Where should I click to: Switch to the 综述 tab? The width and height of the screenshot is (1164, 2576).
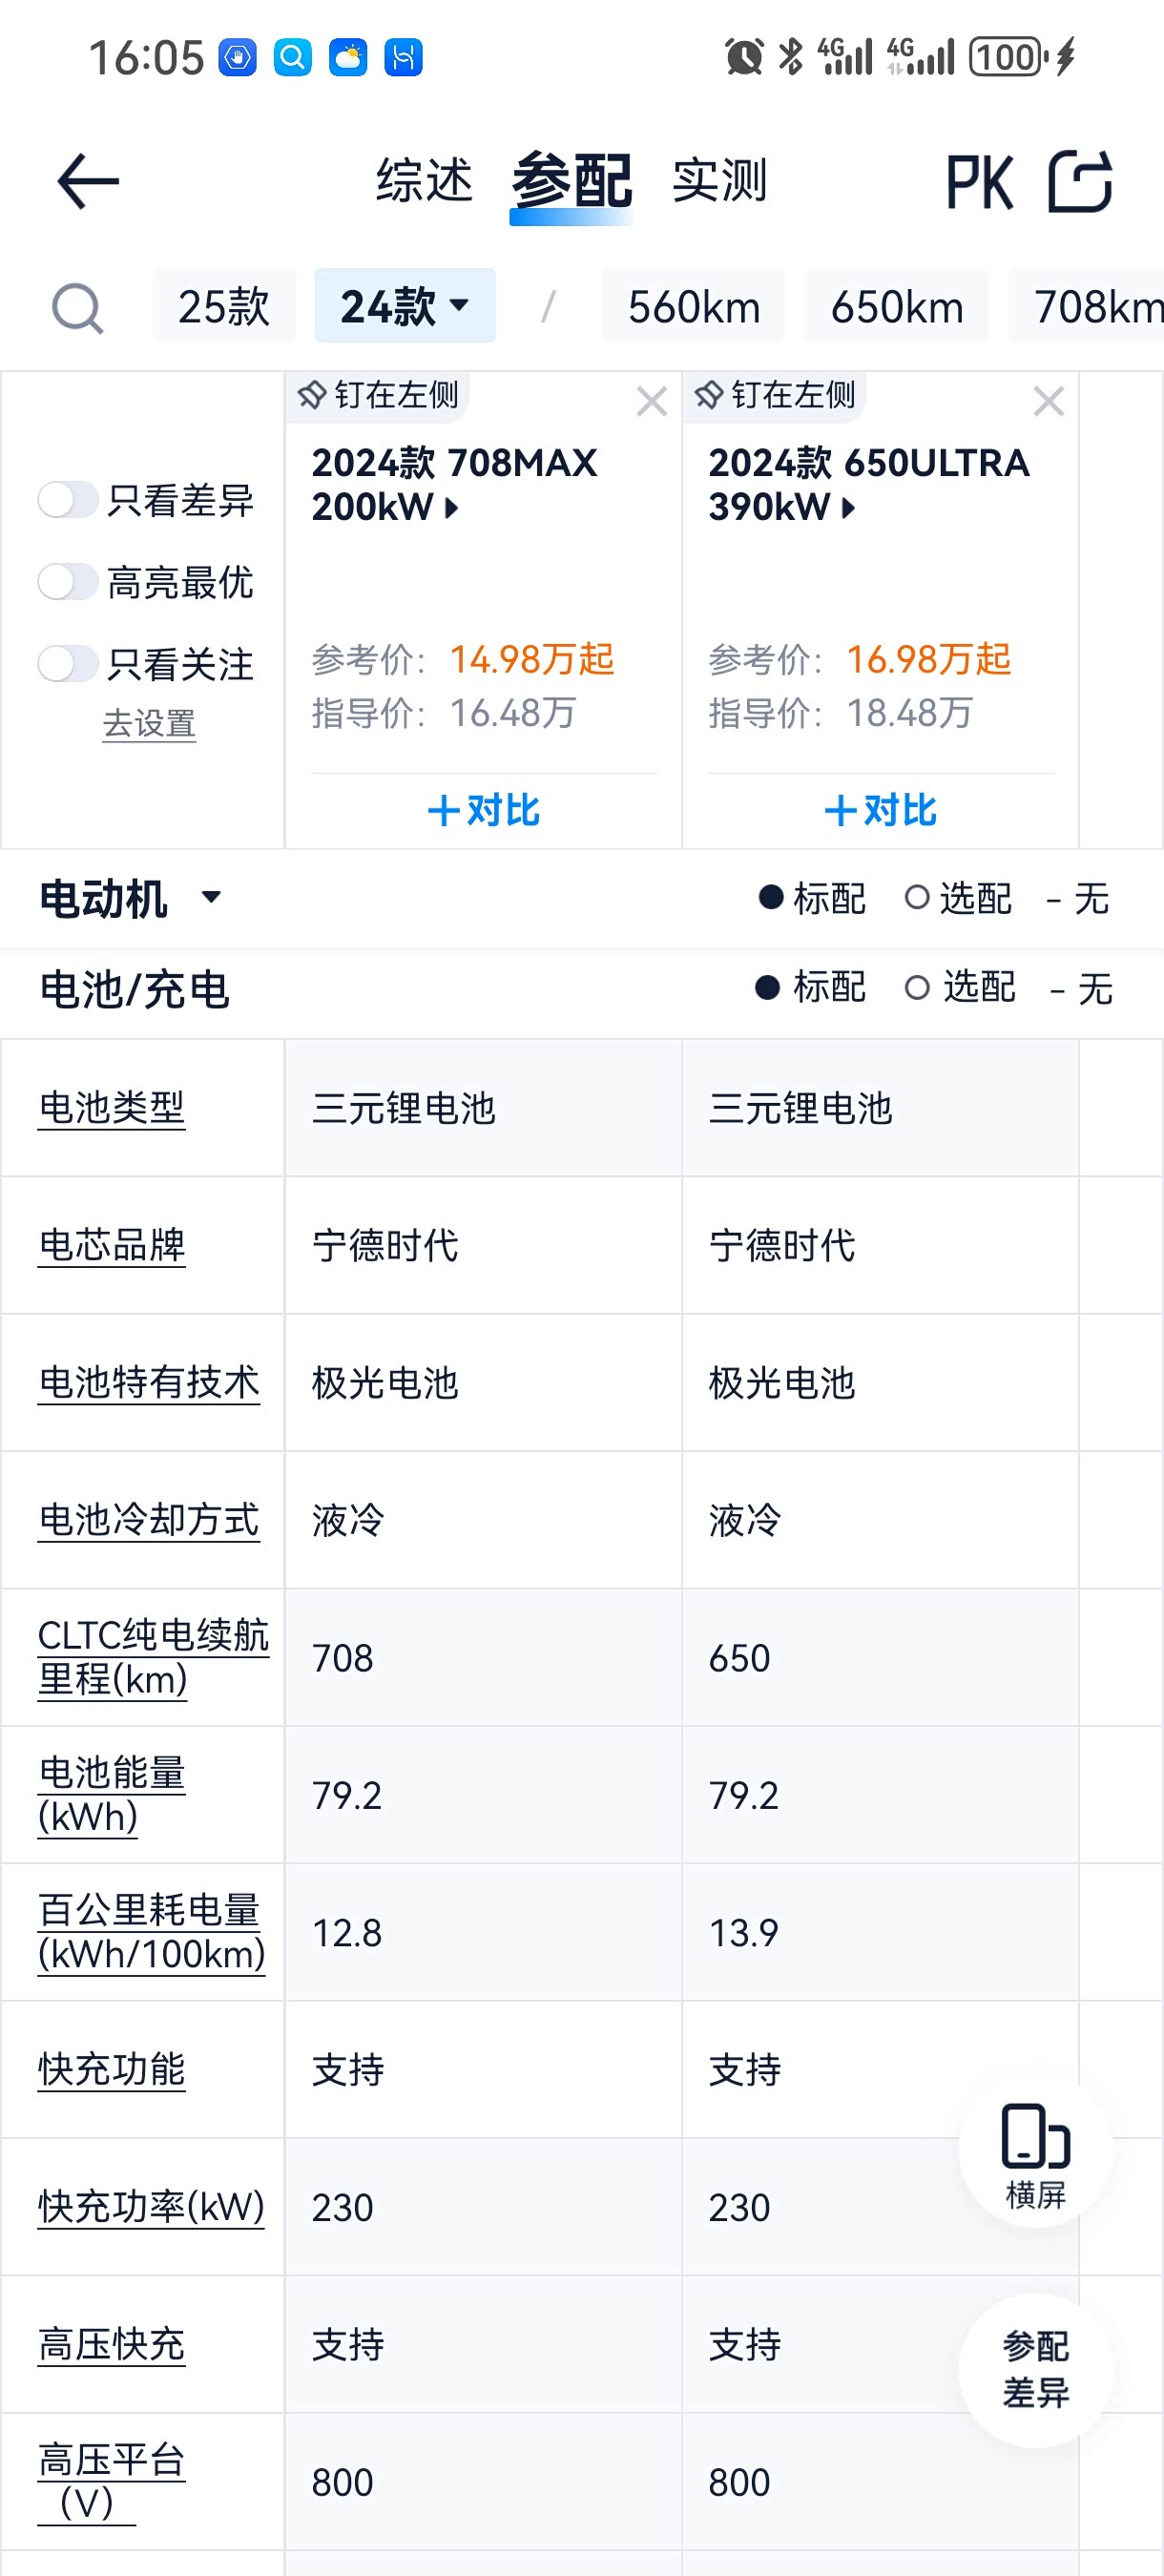click(x=425, y=182)
